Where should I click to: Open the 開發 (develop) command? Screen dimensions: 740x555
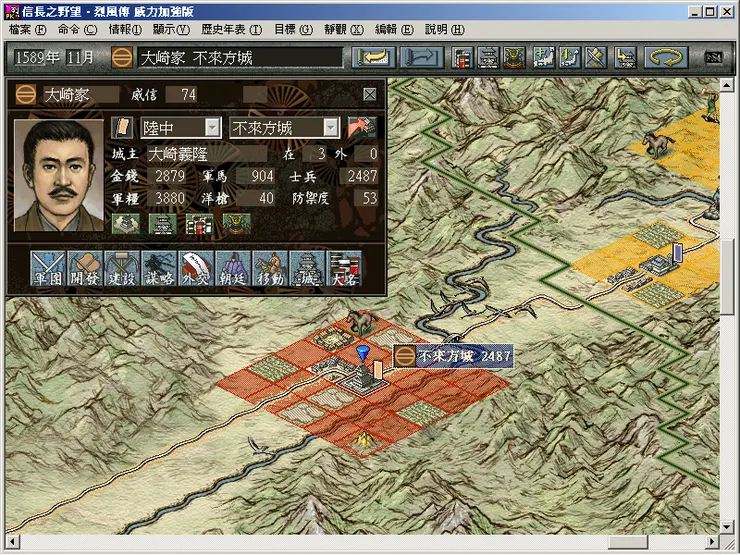[x=85, y=268]
